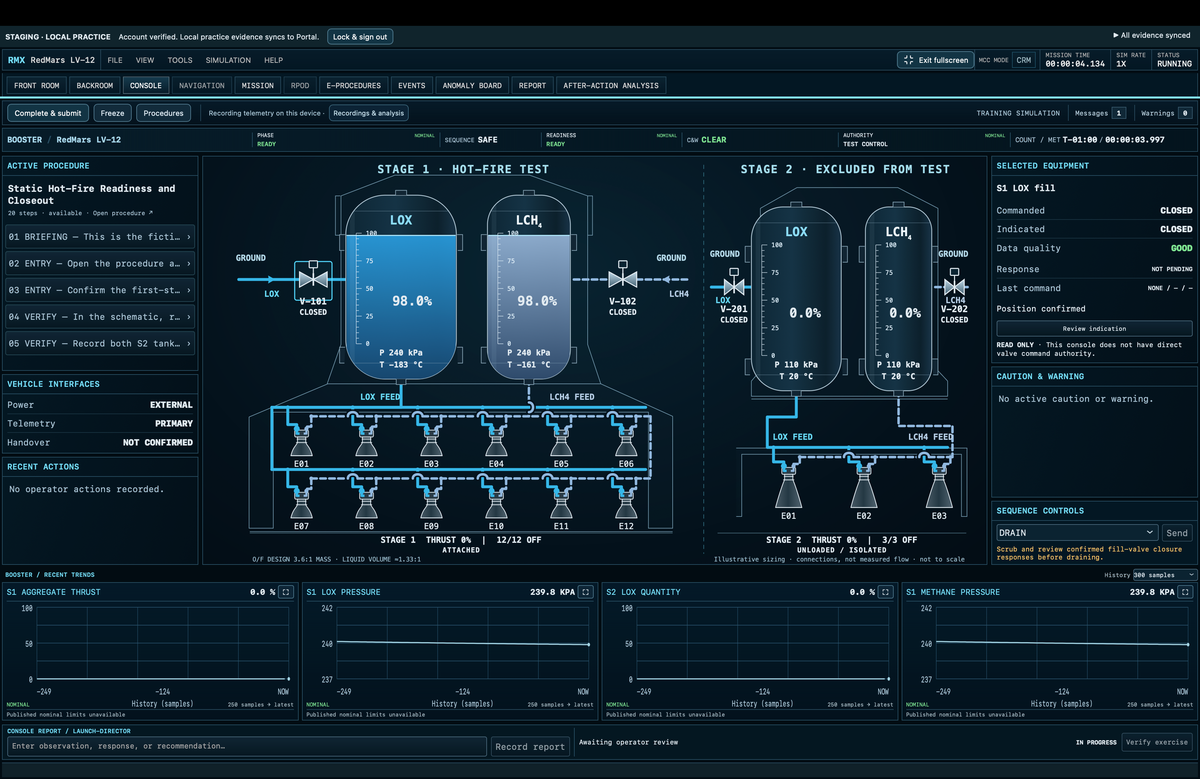Select the V-101 LOX fill valve symbol
Screen dimensions: 1200x779
[314, 280]
